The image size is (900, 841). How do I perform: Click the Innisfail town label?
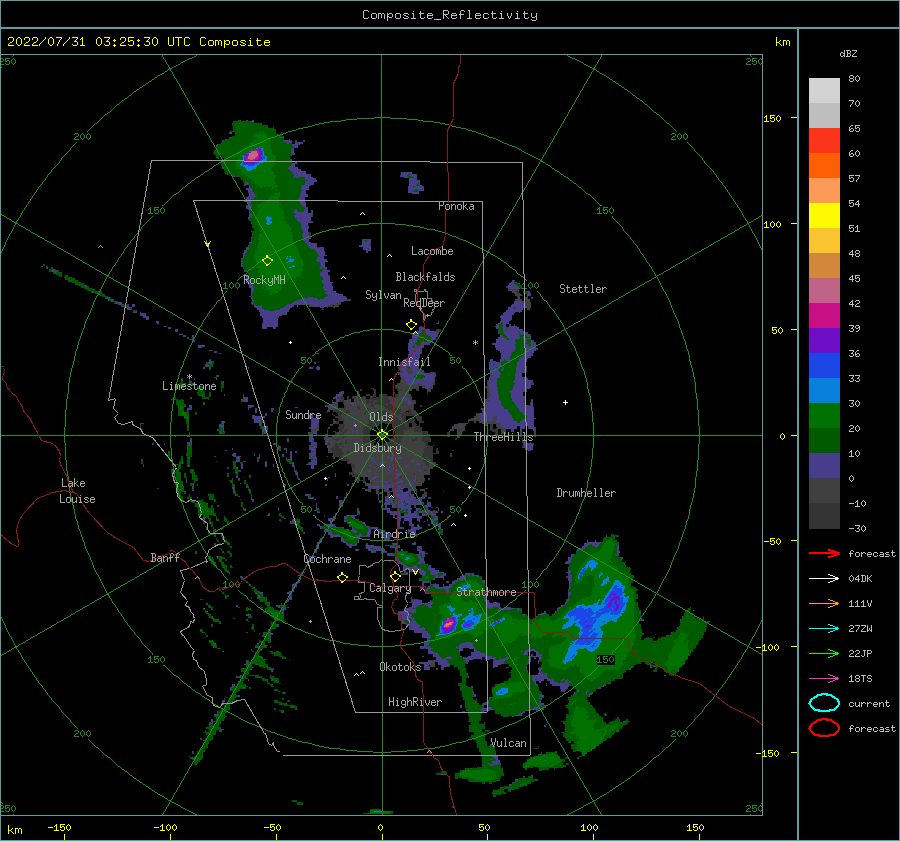point(404,362)
